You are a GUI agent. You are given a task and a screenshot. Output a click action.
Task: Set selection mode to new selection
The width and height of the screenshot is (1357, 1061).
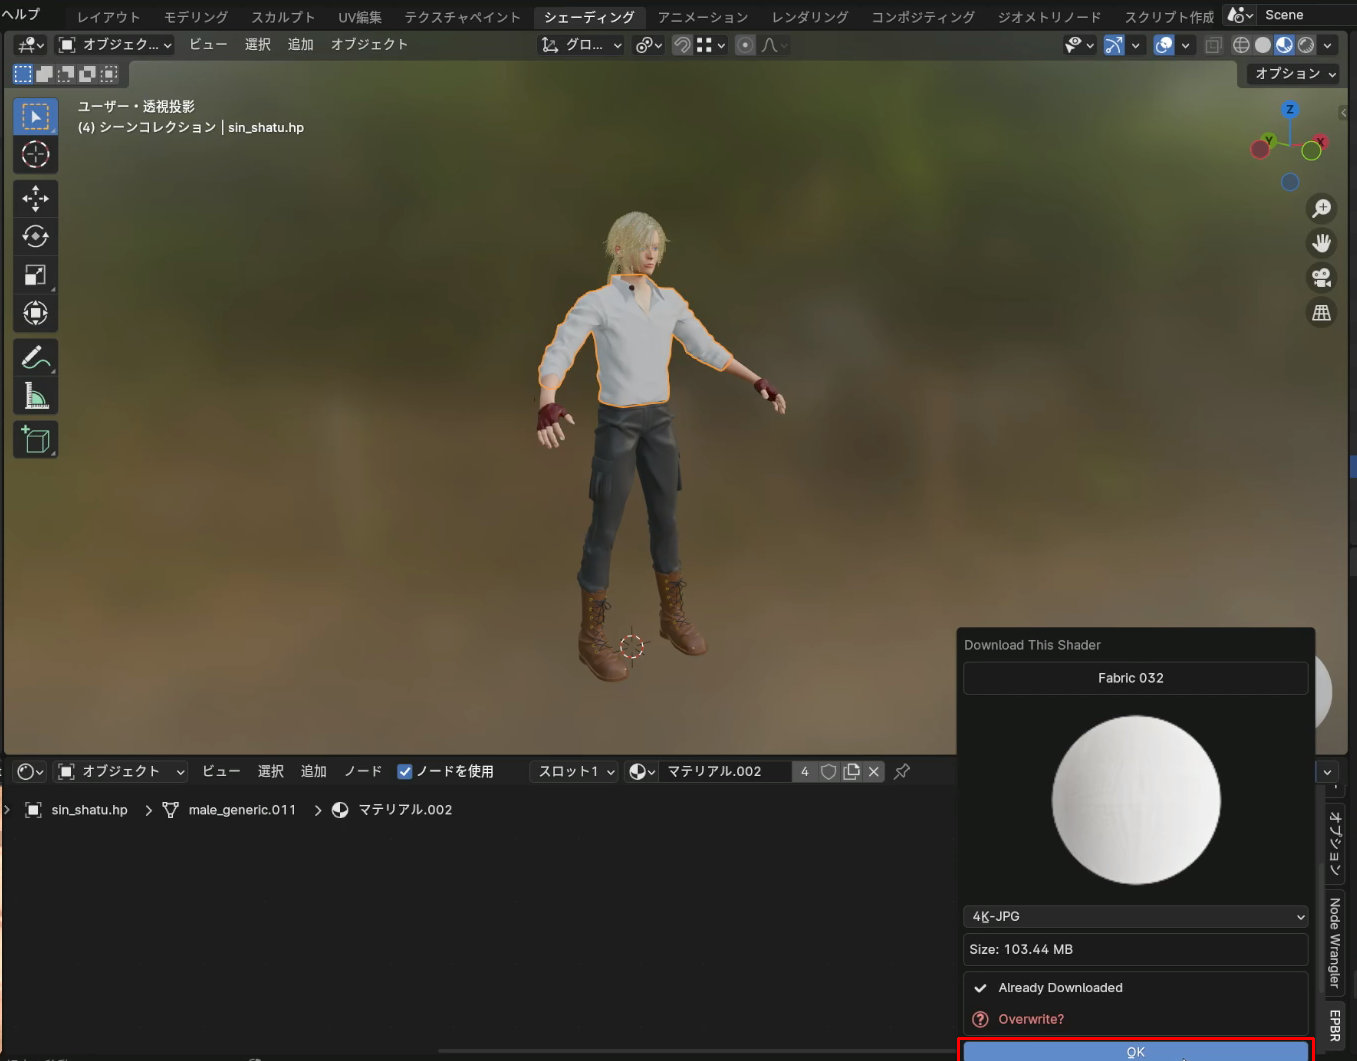pos(22,74)
